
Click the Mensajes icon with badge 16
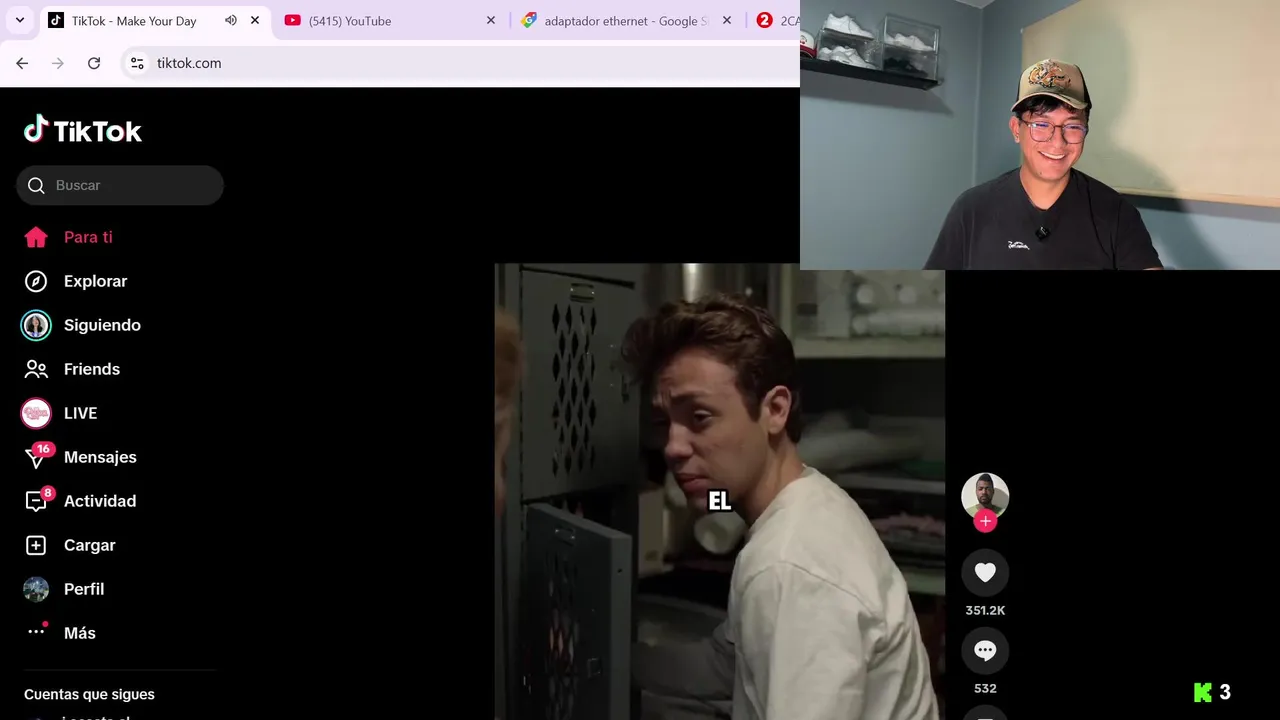coord(37,457)
